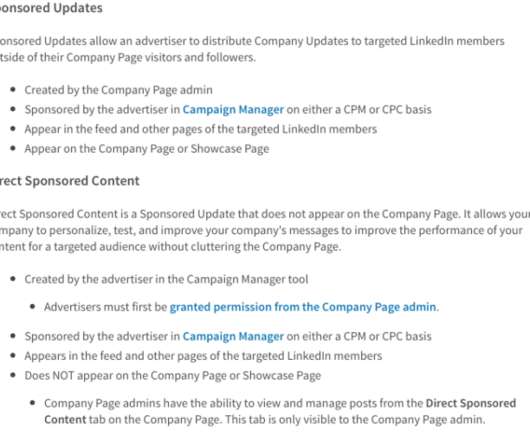Click the text on either a CPM or CPC basis under Sponsored Updates
The image size is (530, 443).
pyautogui.click(x=359, y=110)
